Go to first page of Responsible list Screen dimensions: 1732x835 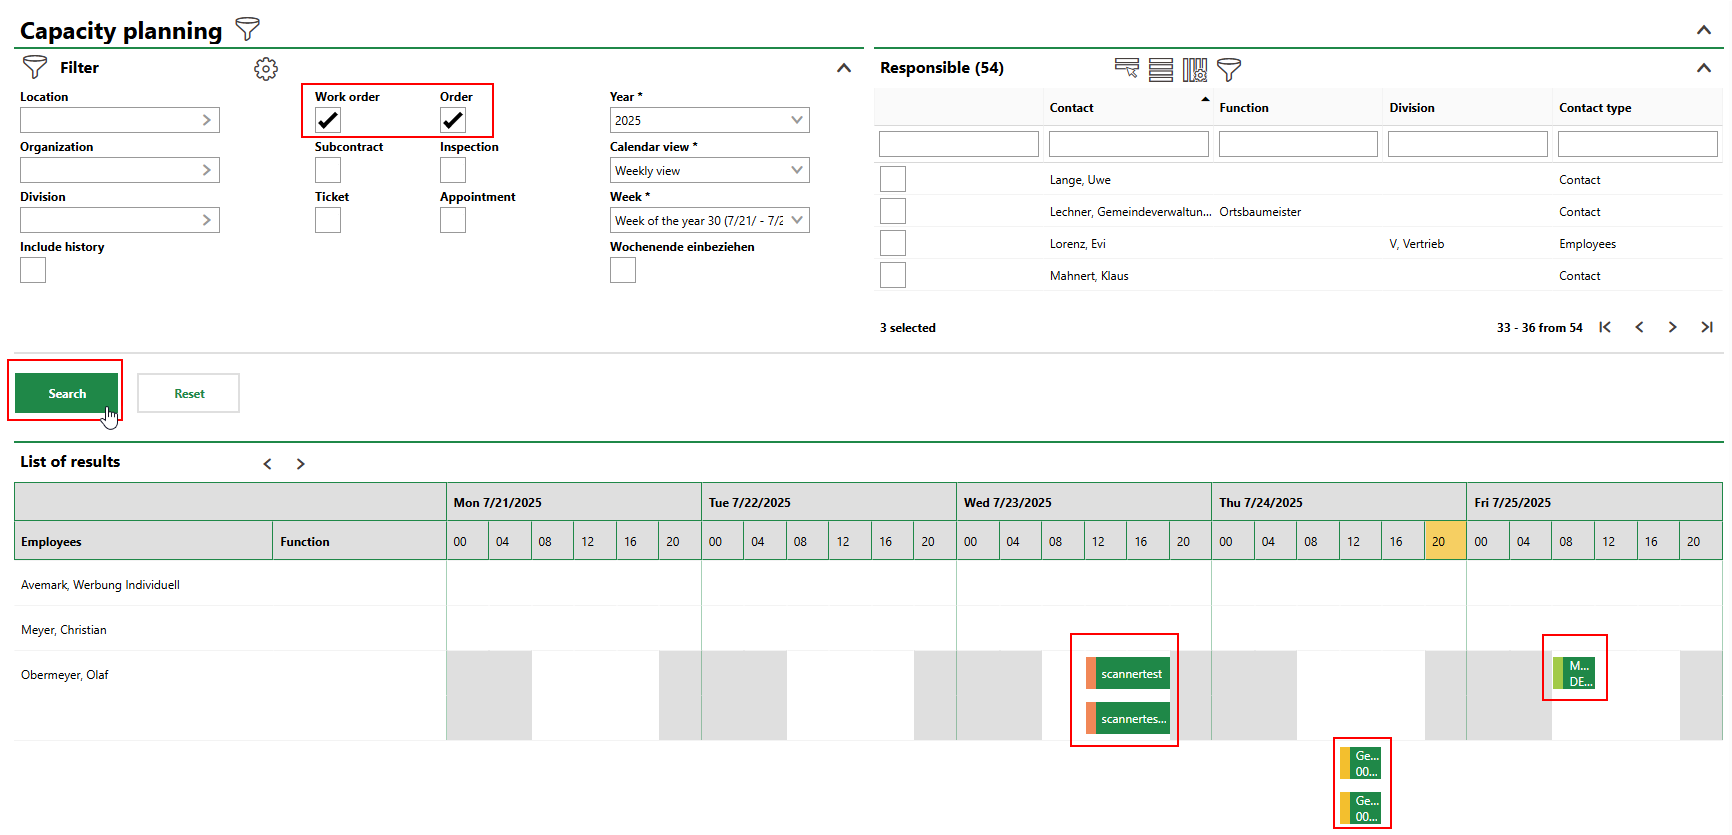1605,327
